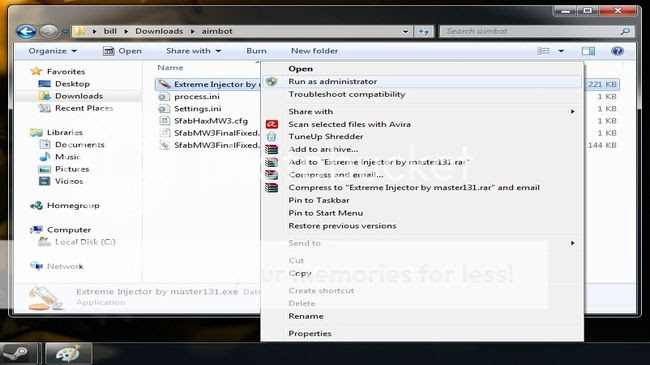Click the breadcrumb arrow after Downloads
The image size is (650, 365).
point(192,32)
